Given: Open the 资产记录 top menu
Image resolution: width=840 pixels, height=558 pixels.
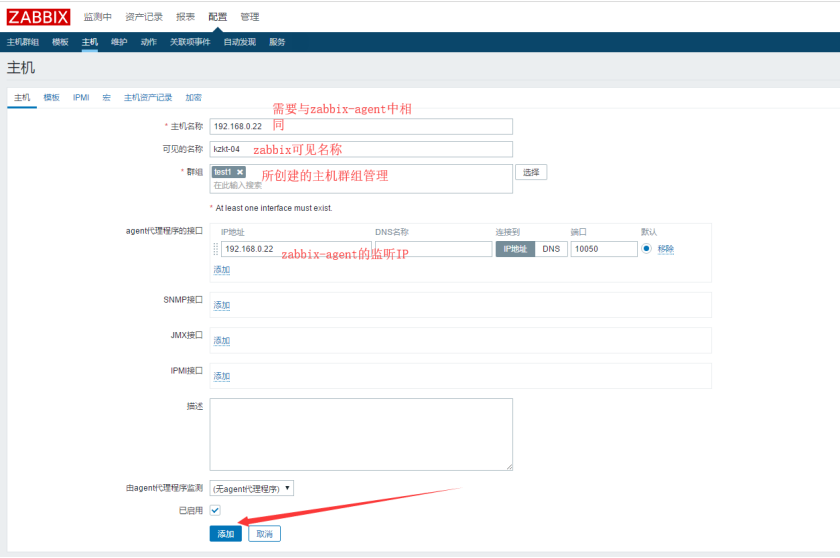Looking at the screenshot, I should coord(144,17).
